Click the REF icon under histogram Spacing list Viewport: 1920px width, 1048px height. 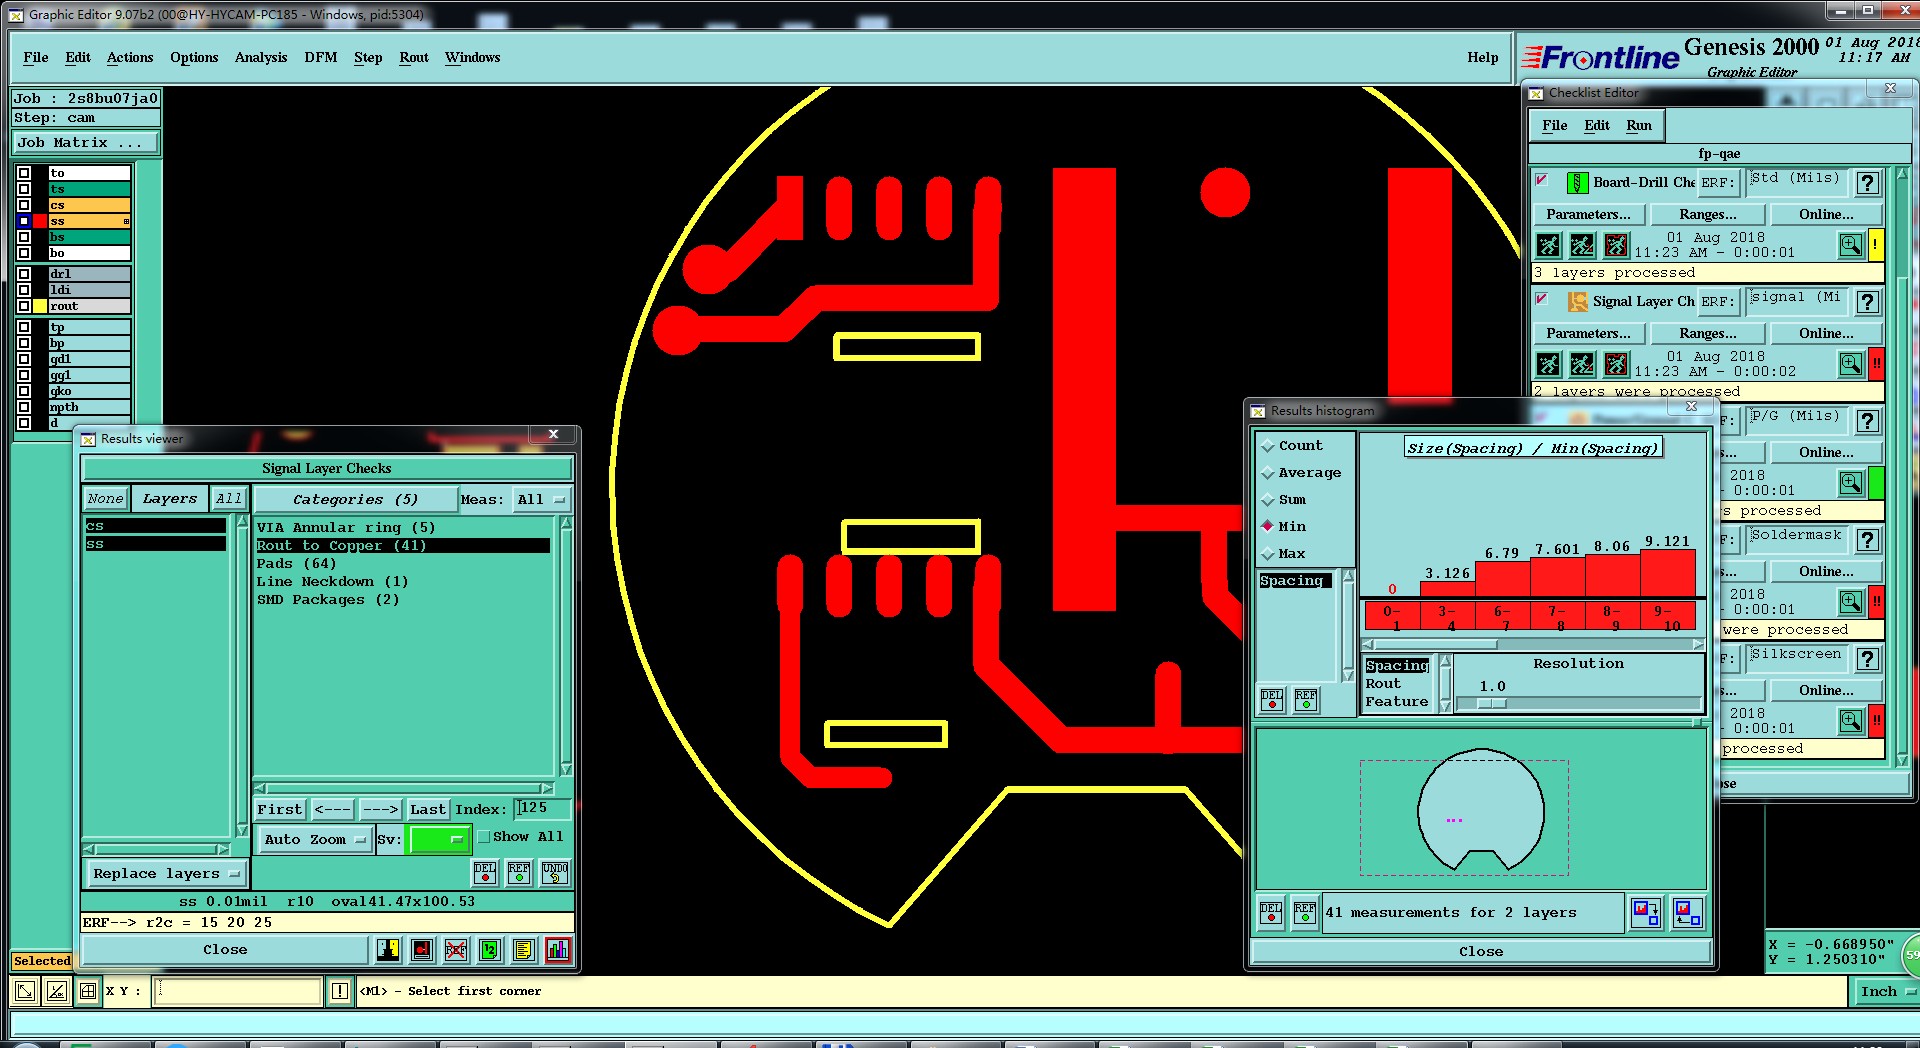(1306, 700)
